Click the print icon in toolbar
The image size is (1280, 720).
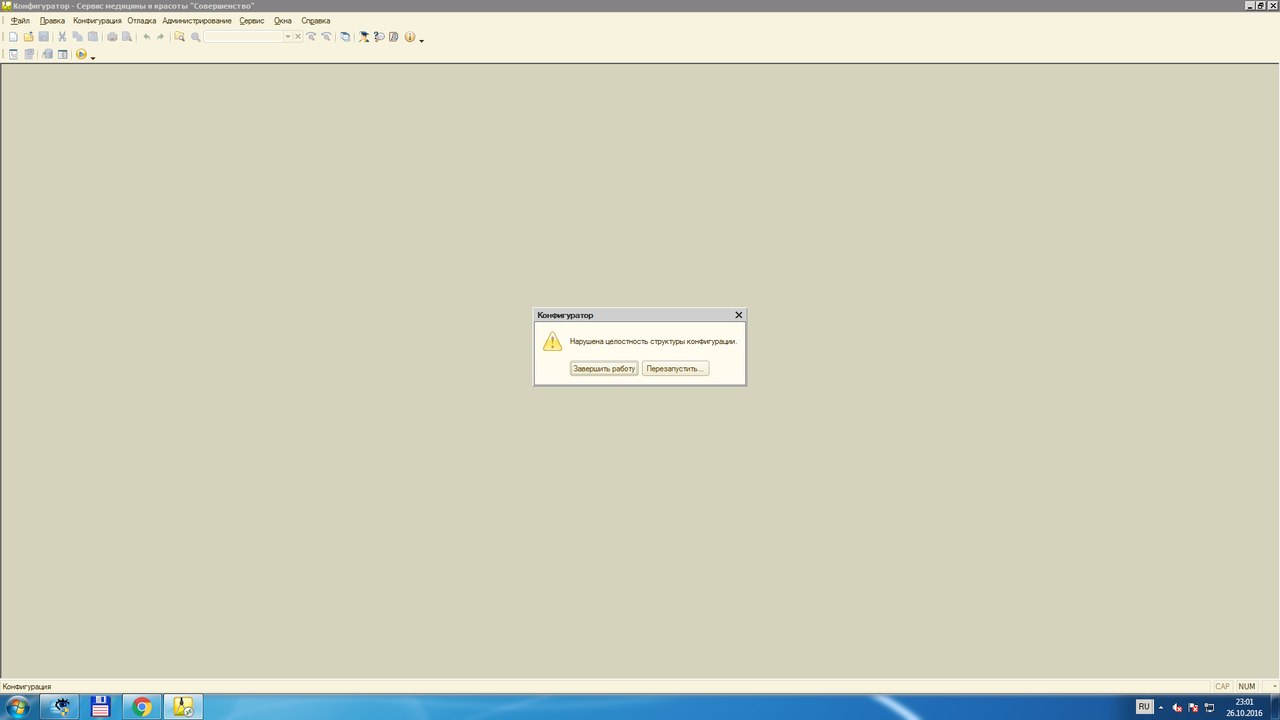(x=112, y=37)
